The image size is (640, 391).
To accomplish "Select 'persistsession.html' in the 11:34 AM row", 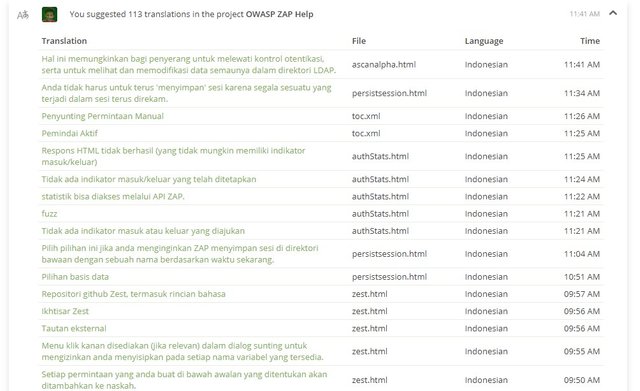I will click(x=389, y=93).
